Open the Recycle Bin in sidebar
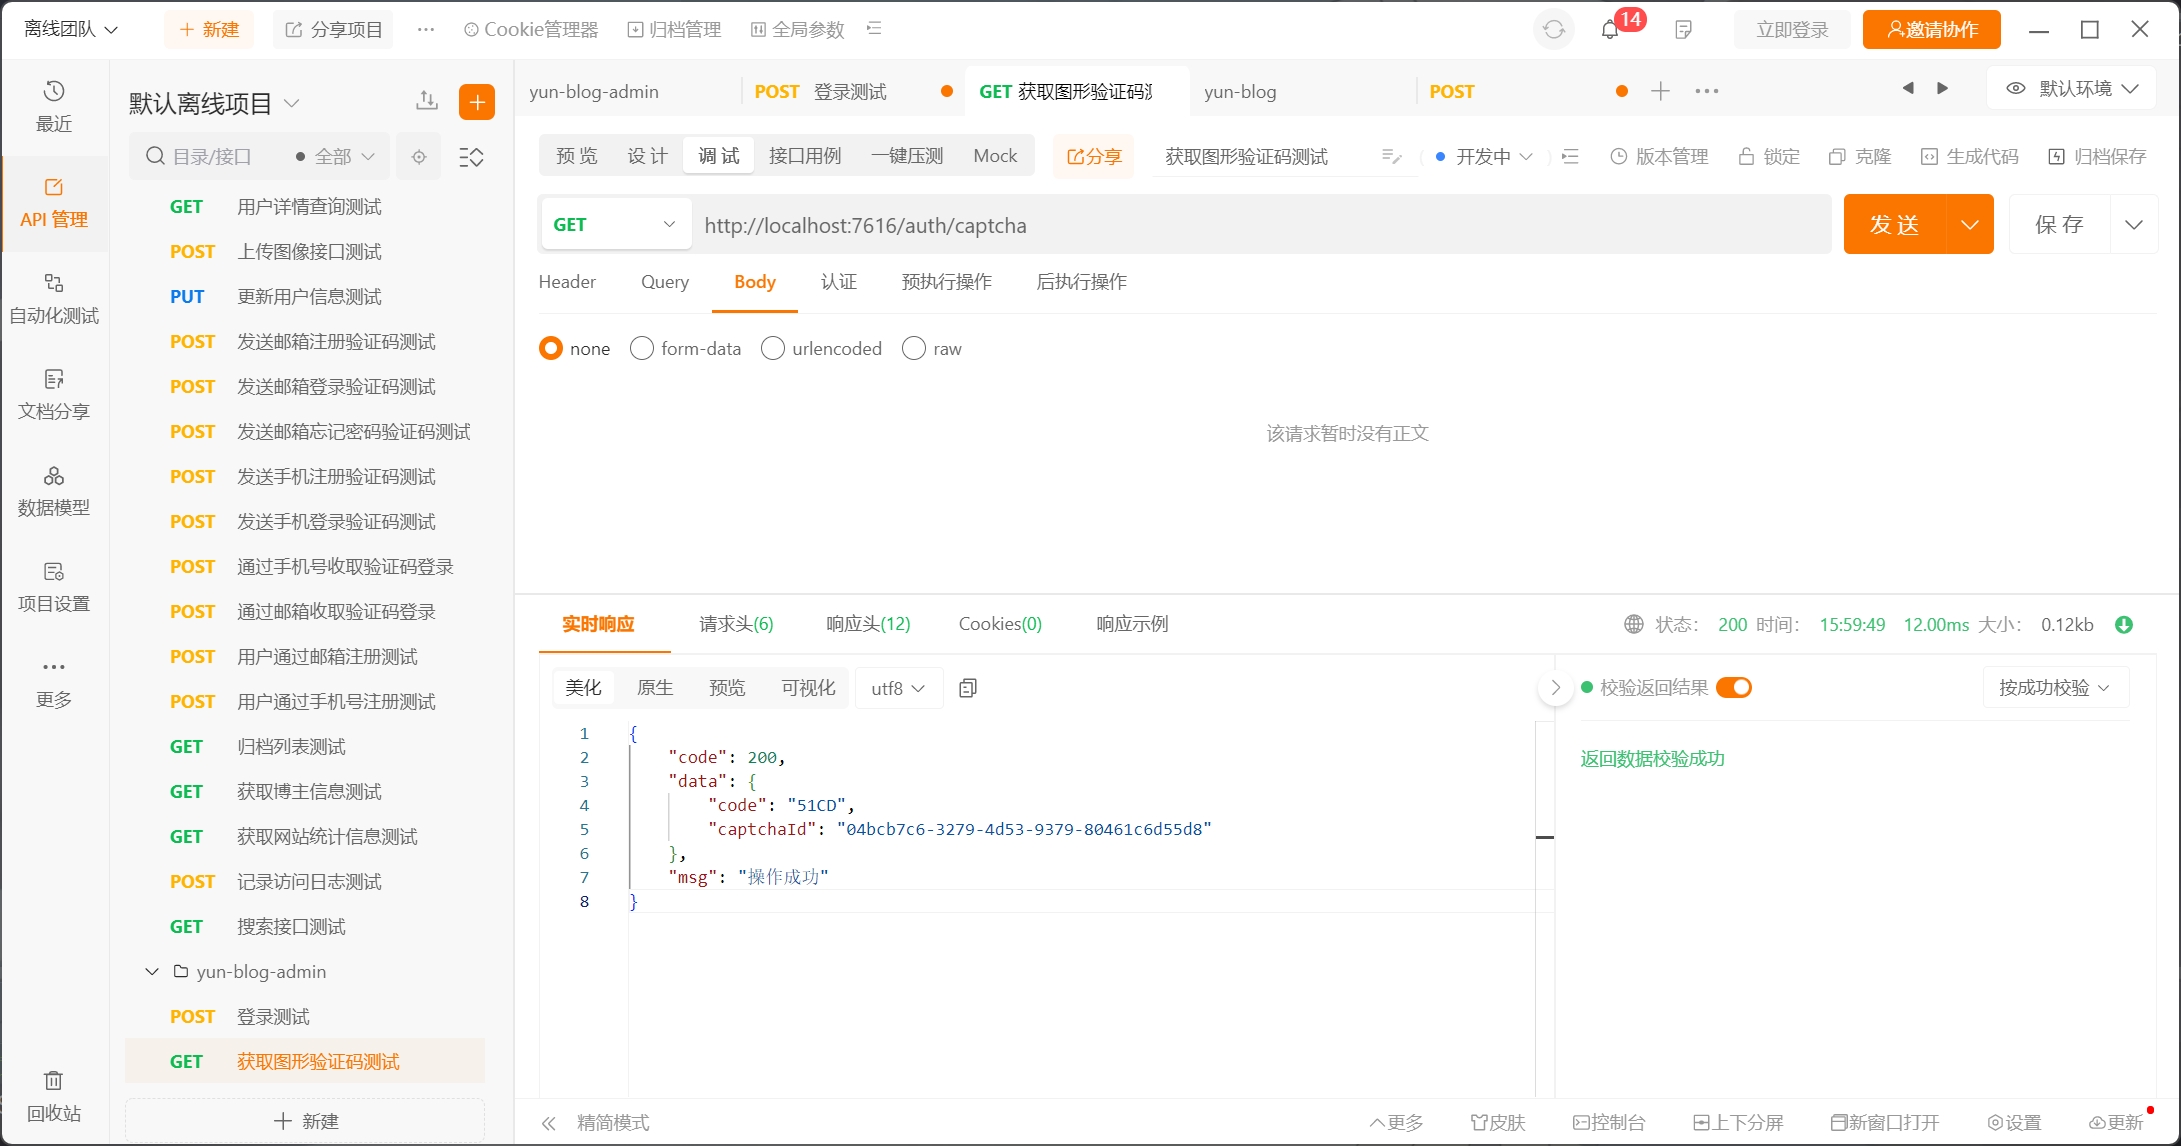This screenshot has height=1146, width=2181. click(54, 1096)
